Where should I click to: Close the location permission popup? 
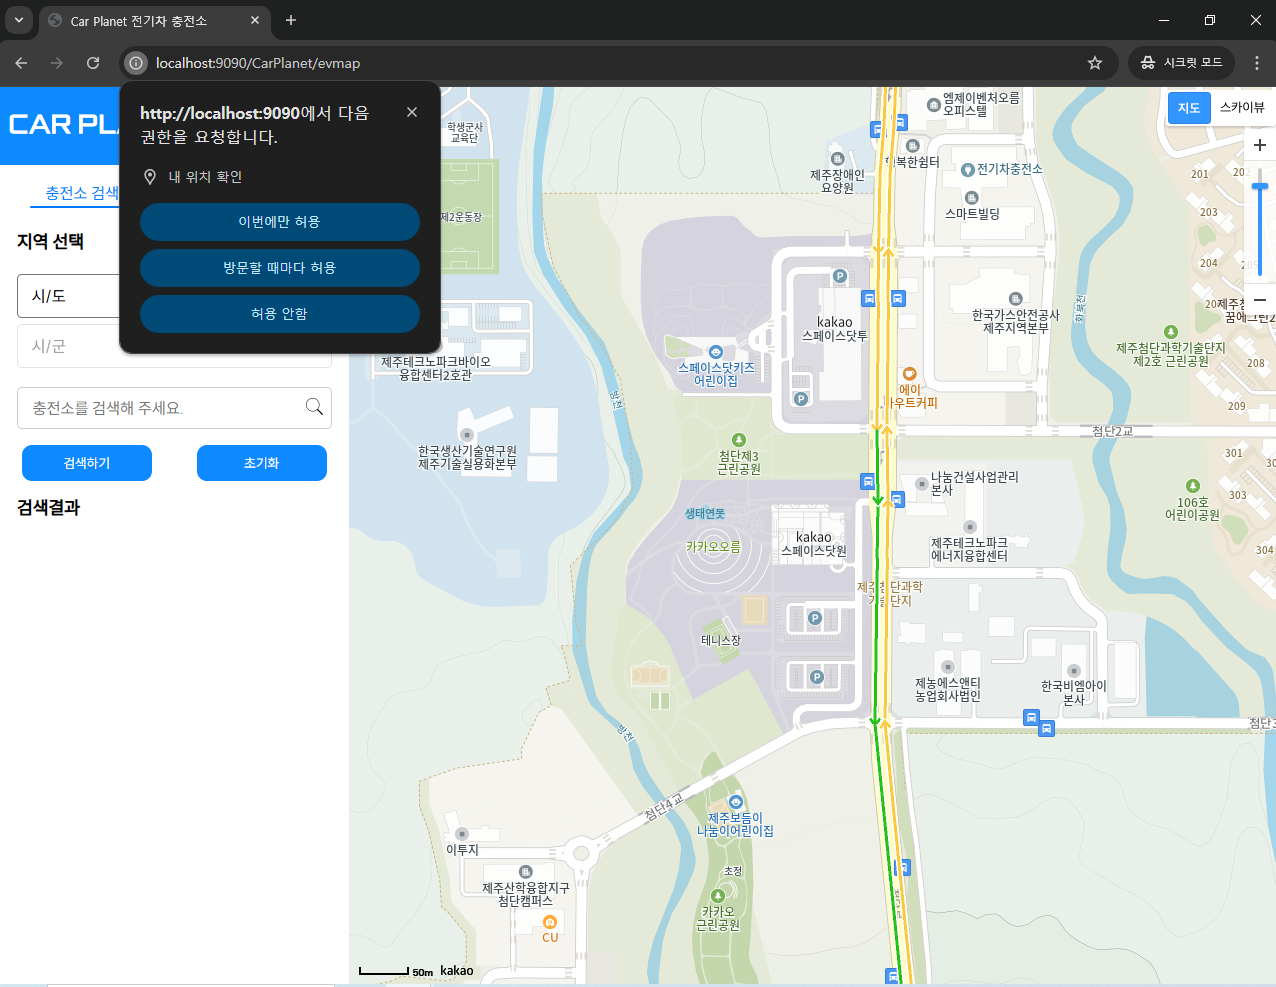click(412, 112)
